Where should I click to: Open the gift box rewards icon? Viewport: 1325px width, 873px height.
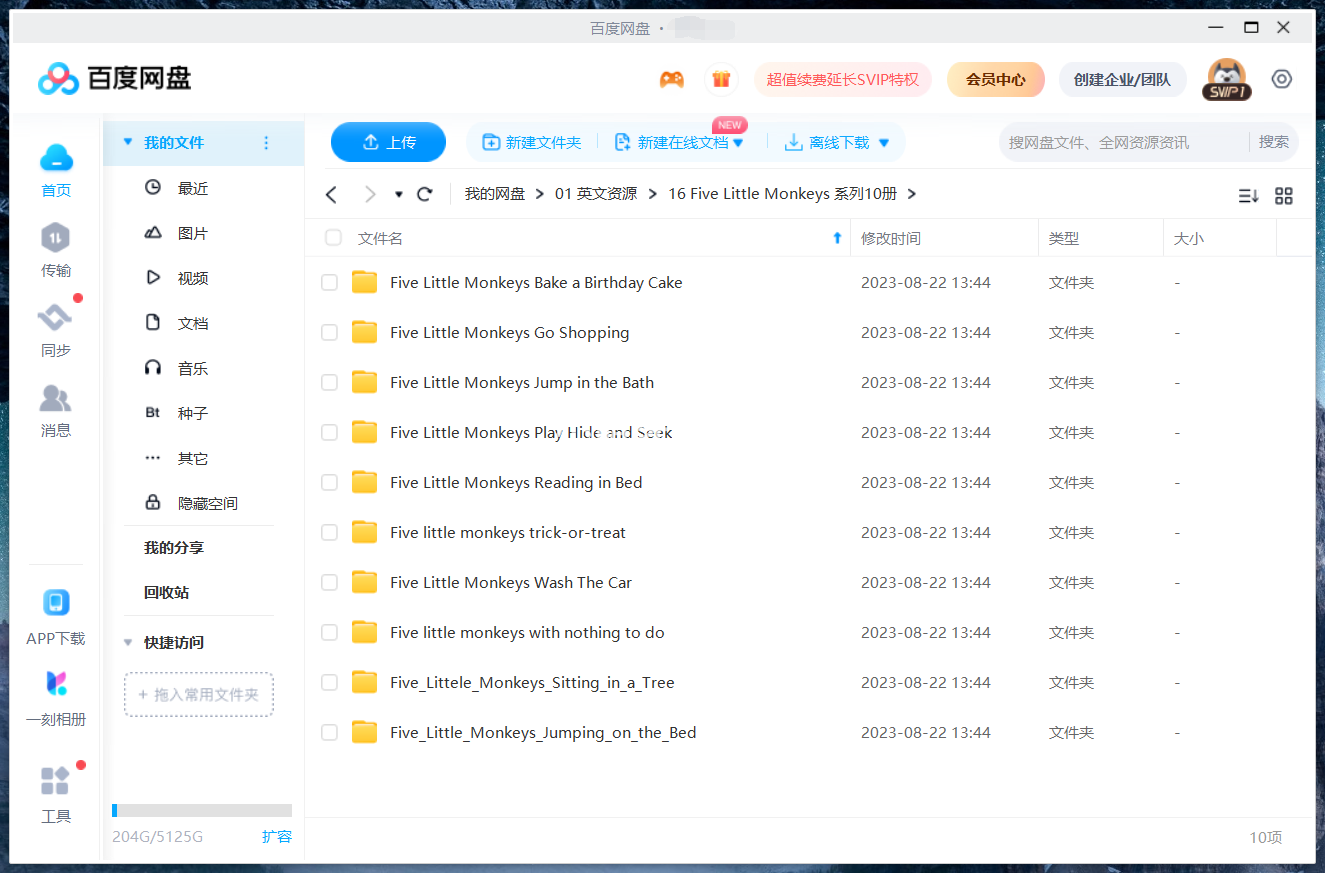click(x=721, y=78)
